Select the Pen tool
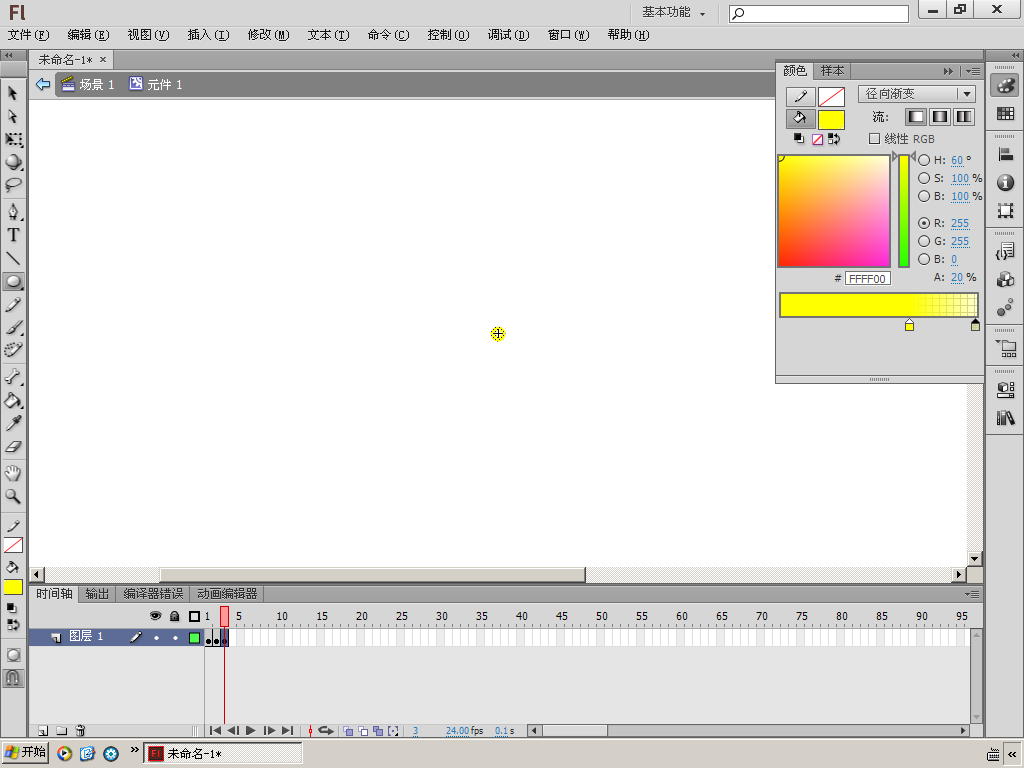This screenshot has height=768, width=1024. [12, 212]
